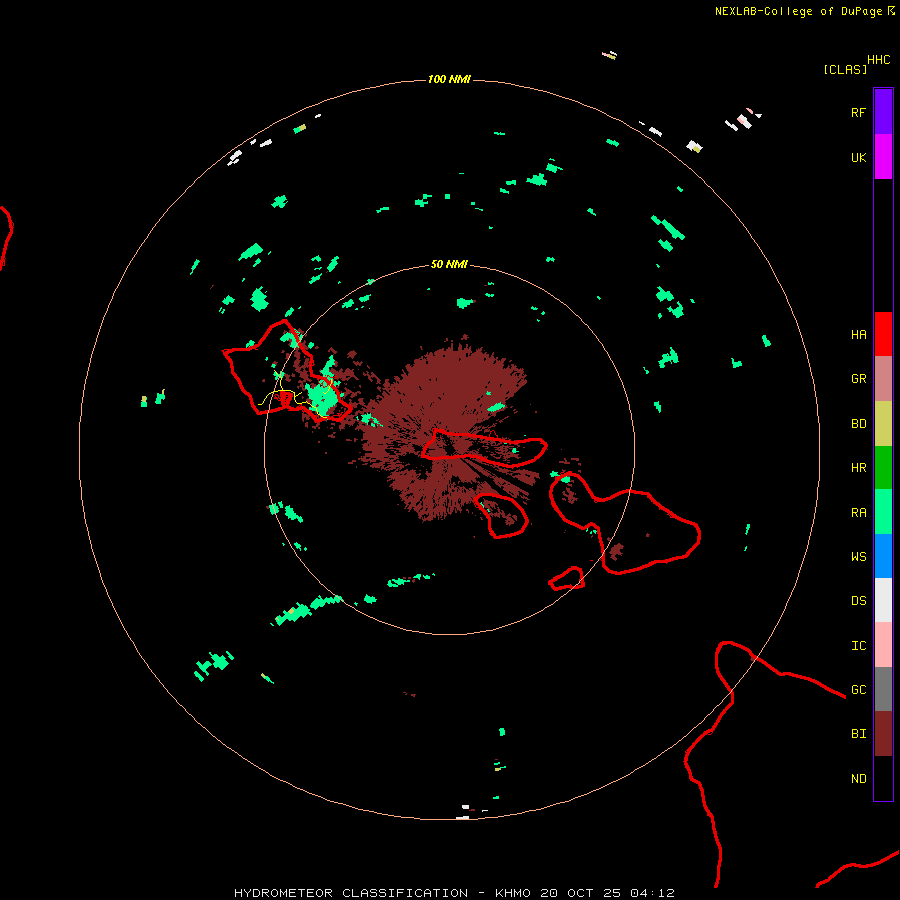Click the 50 NMI range ring label

tap(449, 264)
